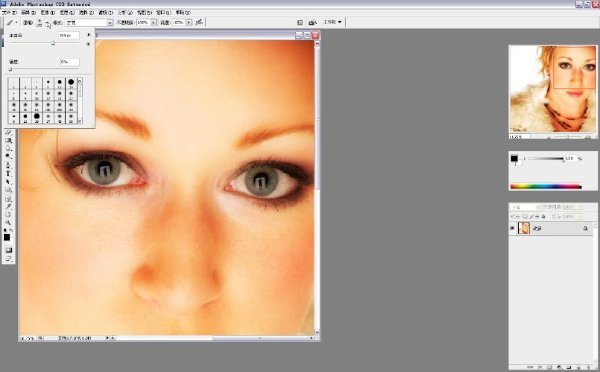Pick a color from the spectrum ramp
The image size is (600, 372).
[x=546, y=187]
